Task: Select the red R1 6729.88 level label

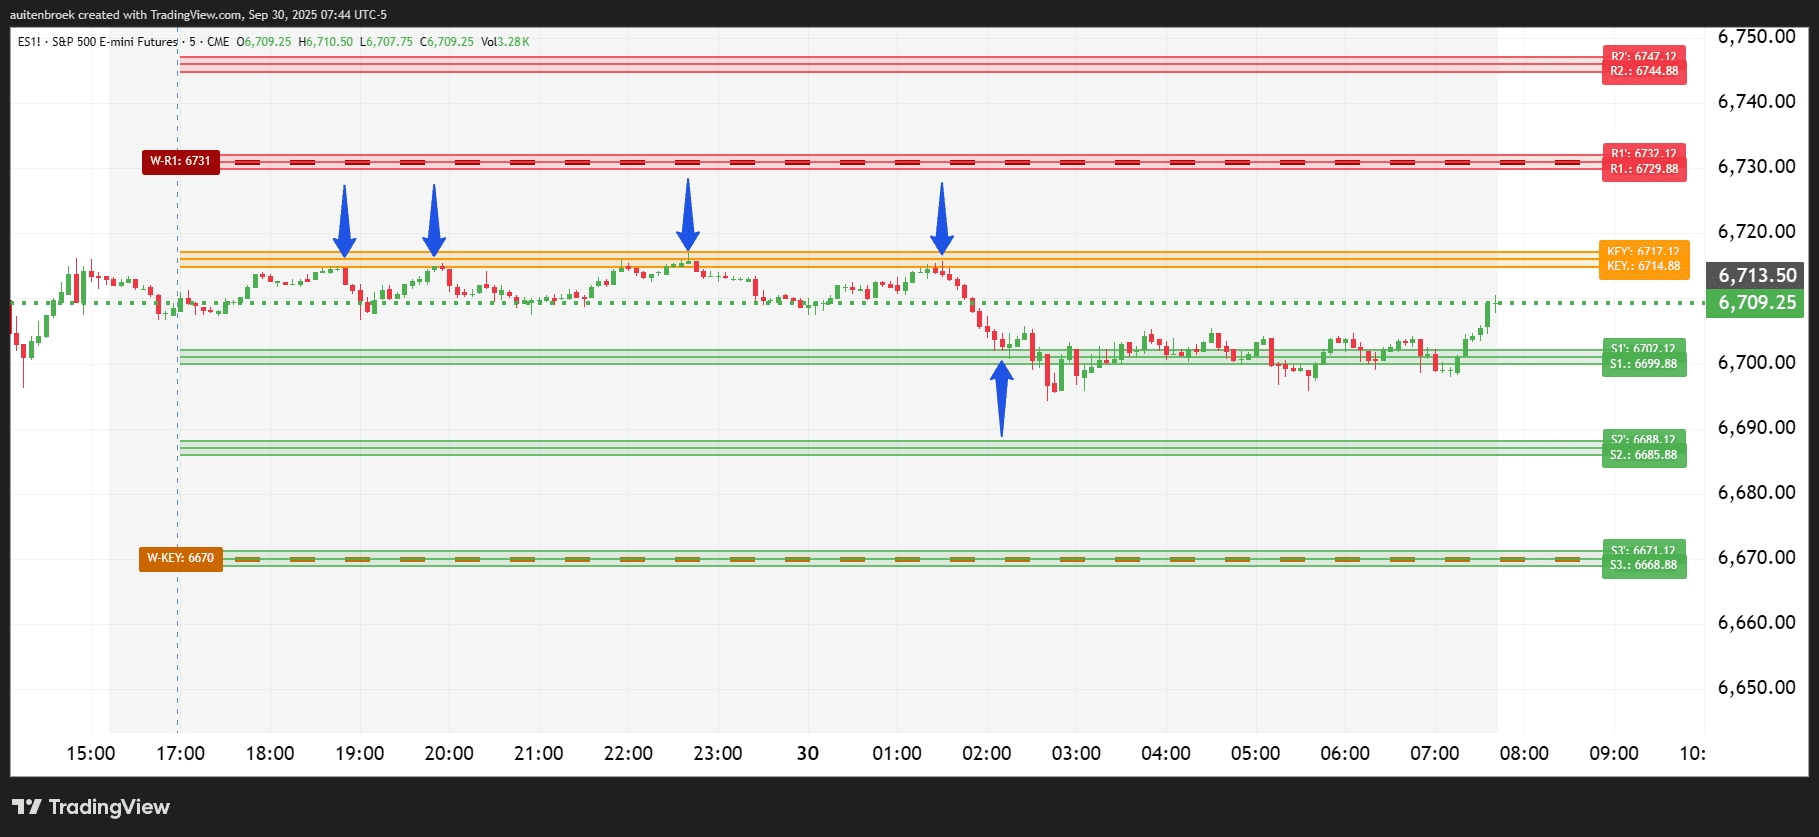Action: pyautogui.click(x=1644, y=169)
